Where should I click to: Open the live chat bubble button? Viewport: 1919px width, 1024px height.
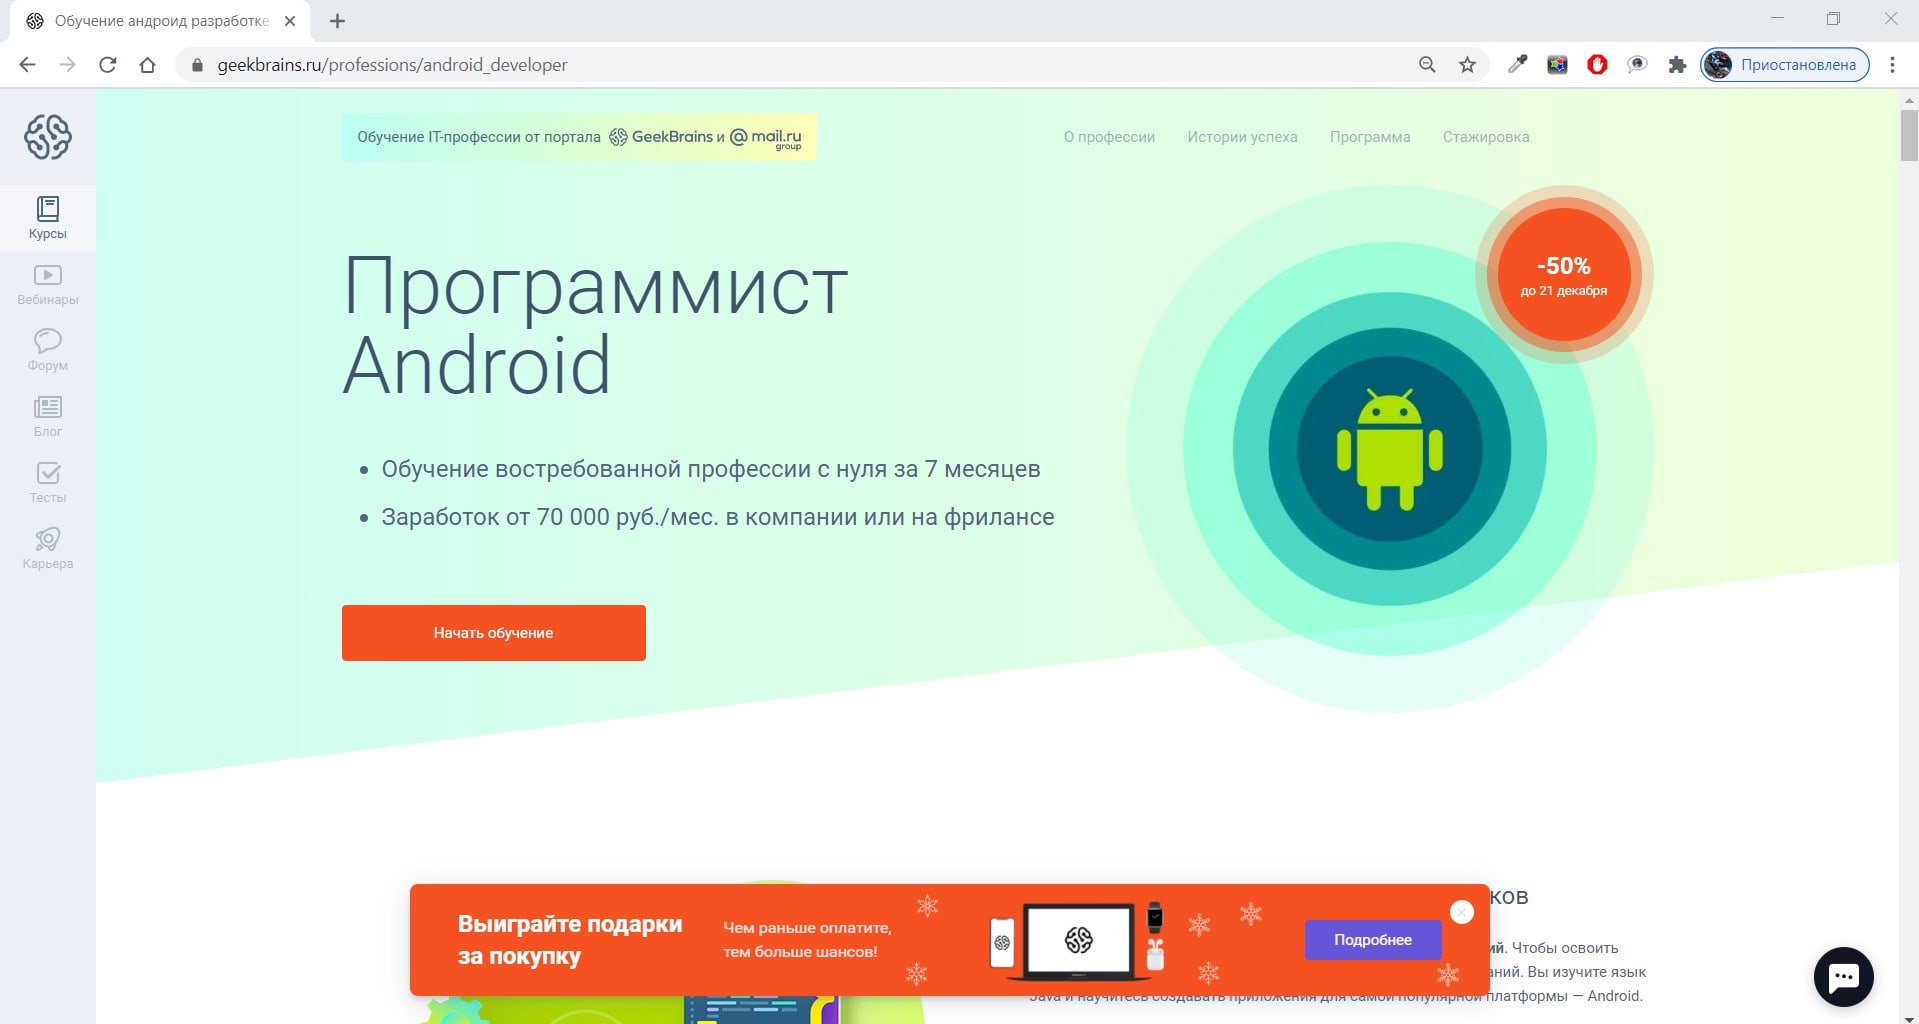pyautogui.click(x=1843, y=977)
